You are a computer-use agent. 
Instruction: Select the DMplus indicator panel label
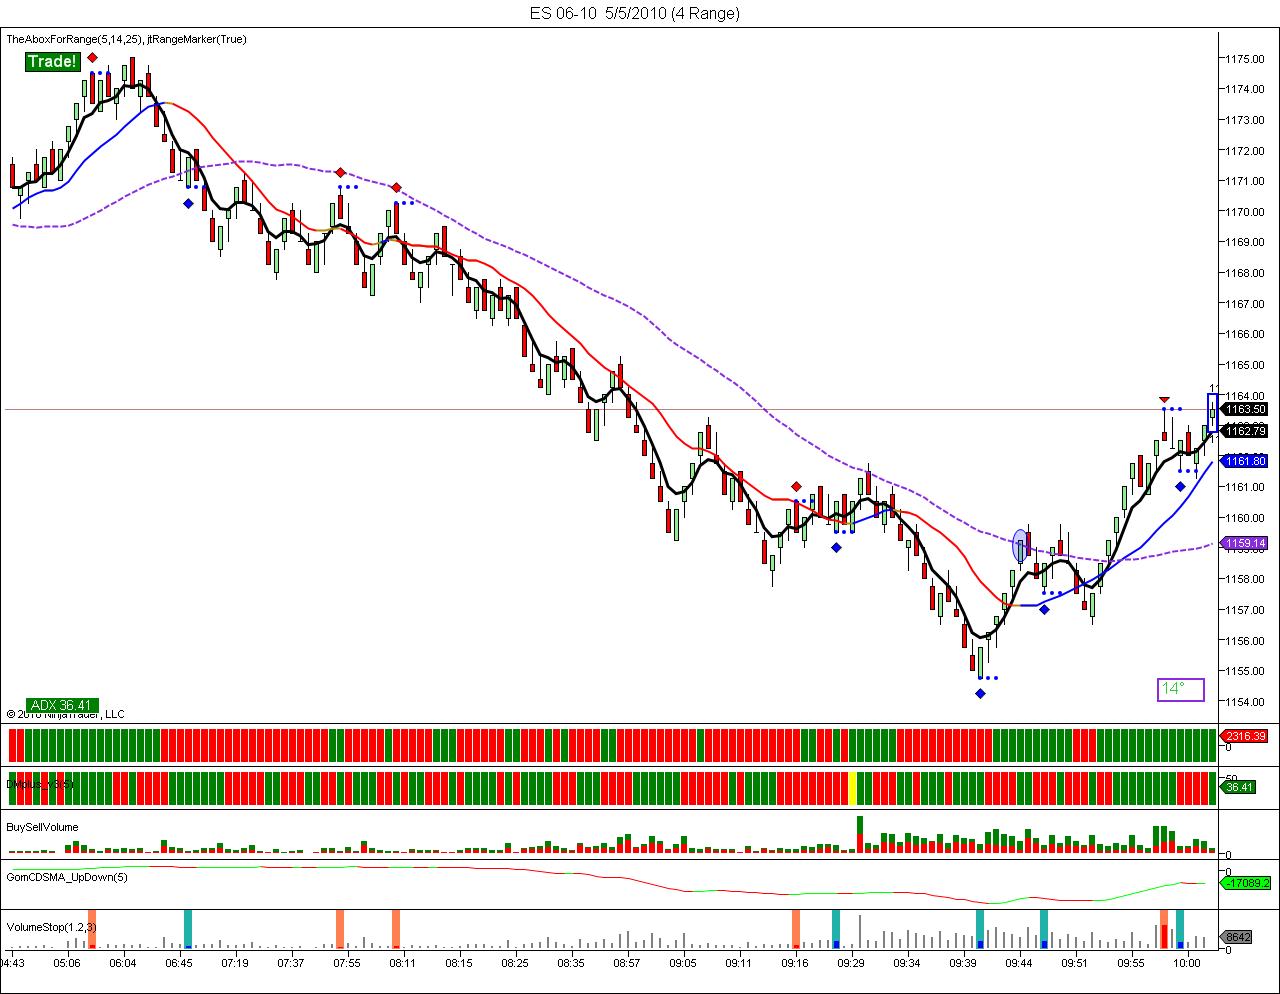coord(38,785)
